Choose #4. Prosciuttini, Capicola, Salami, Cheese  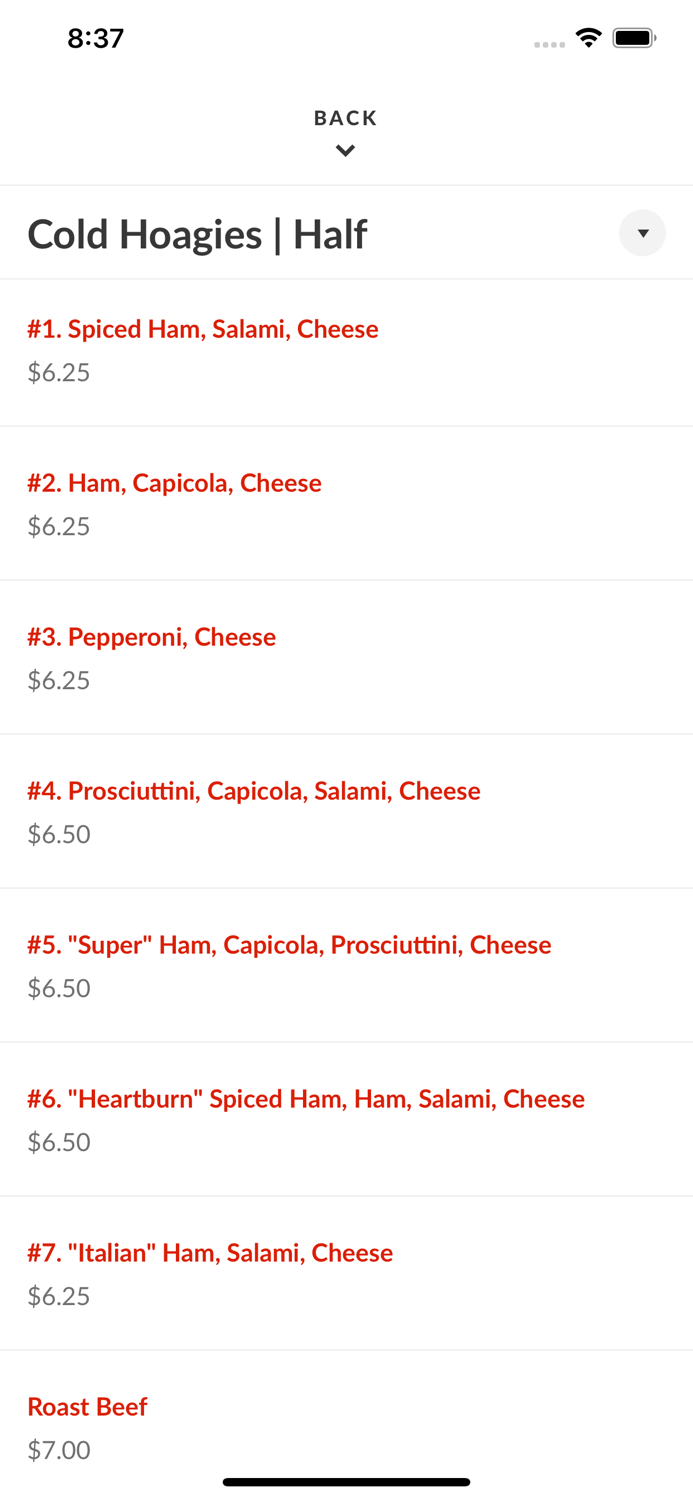coord(253,791)
